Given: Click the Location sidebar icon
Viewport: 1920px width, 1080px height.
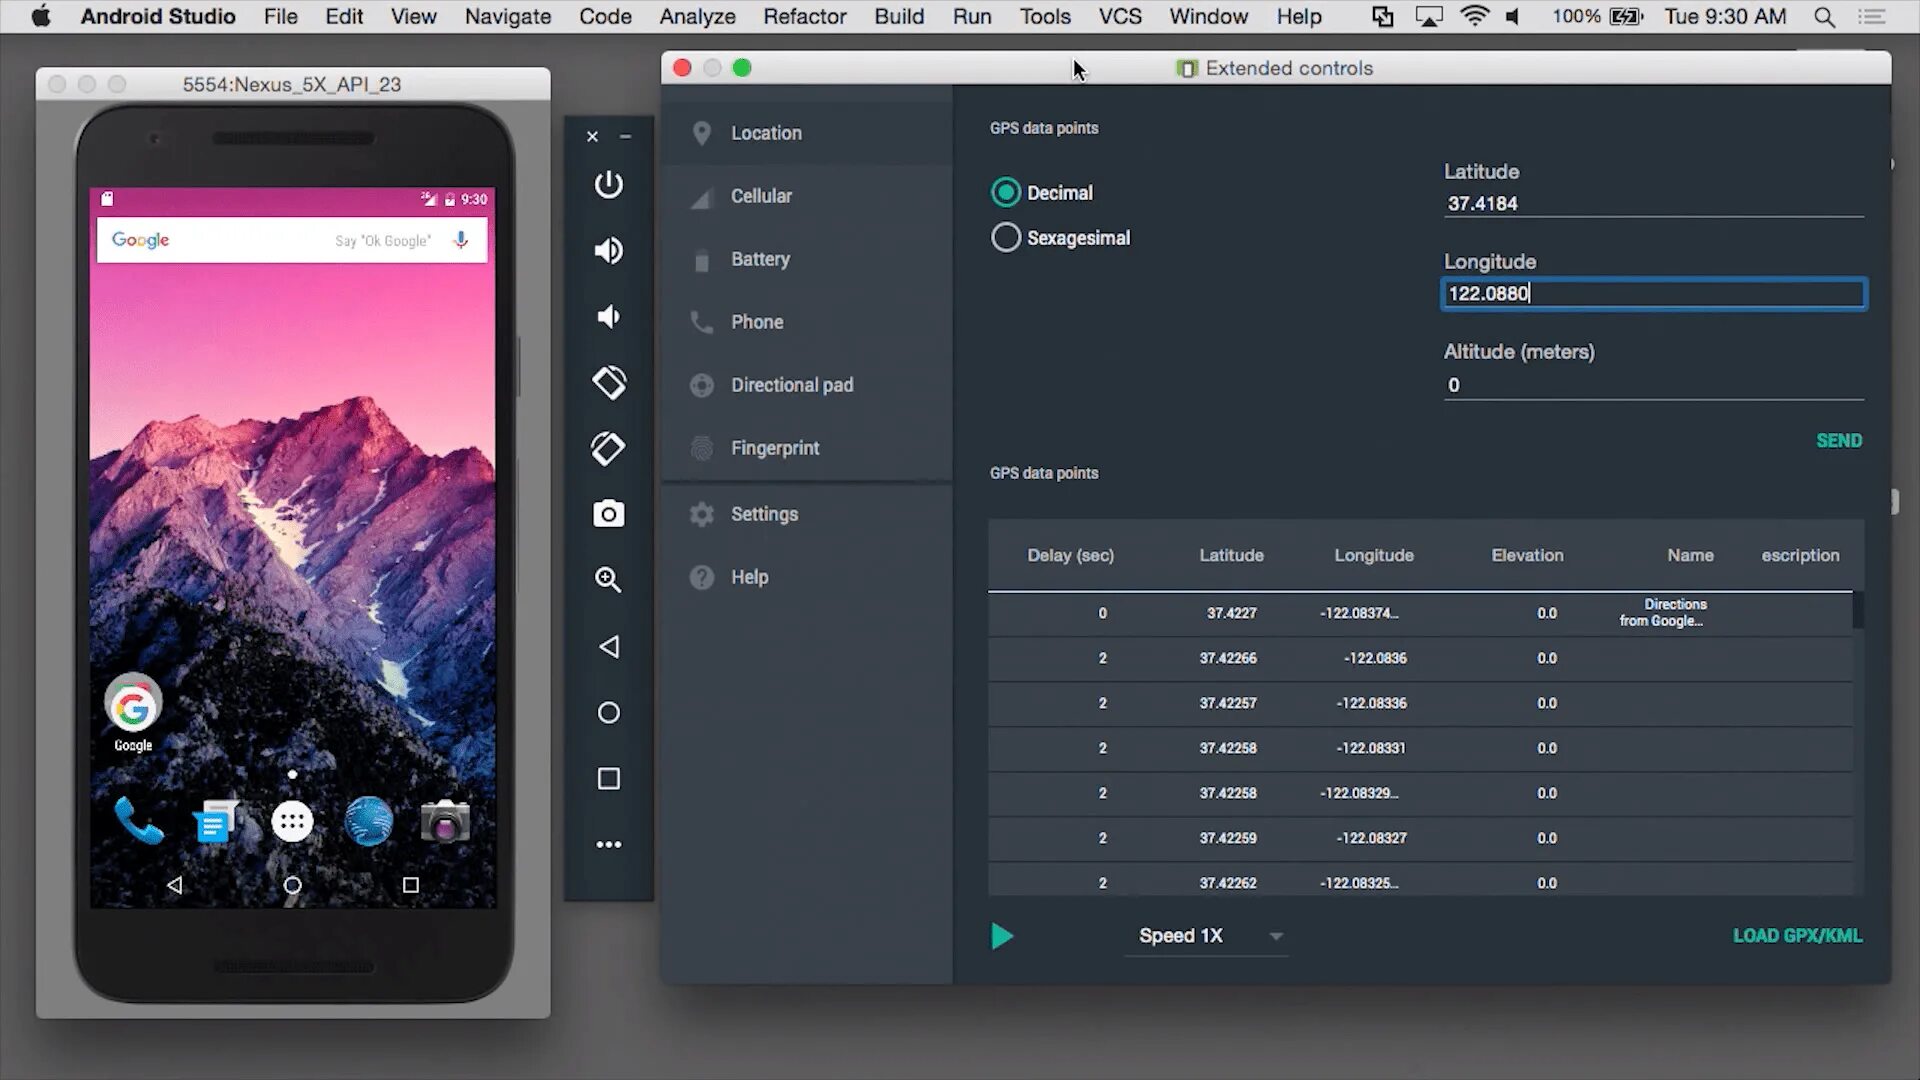Looking at the screenshot, I should (x=700, y=132).
